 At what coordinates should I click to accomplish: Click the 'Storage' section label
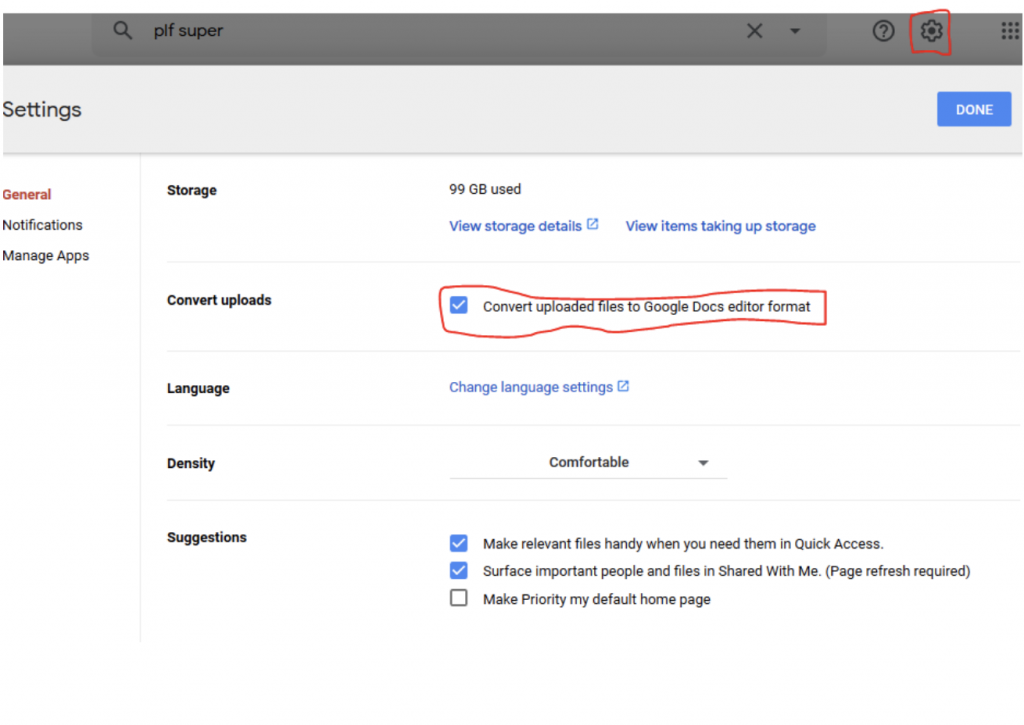pyautogui.click(x=191, y=191)
